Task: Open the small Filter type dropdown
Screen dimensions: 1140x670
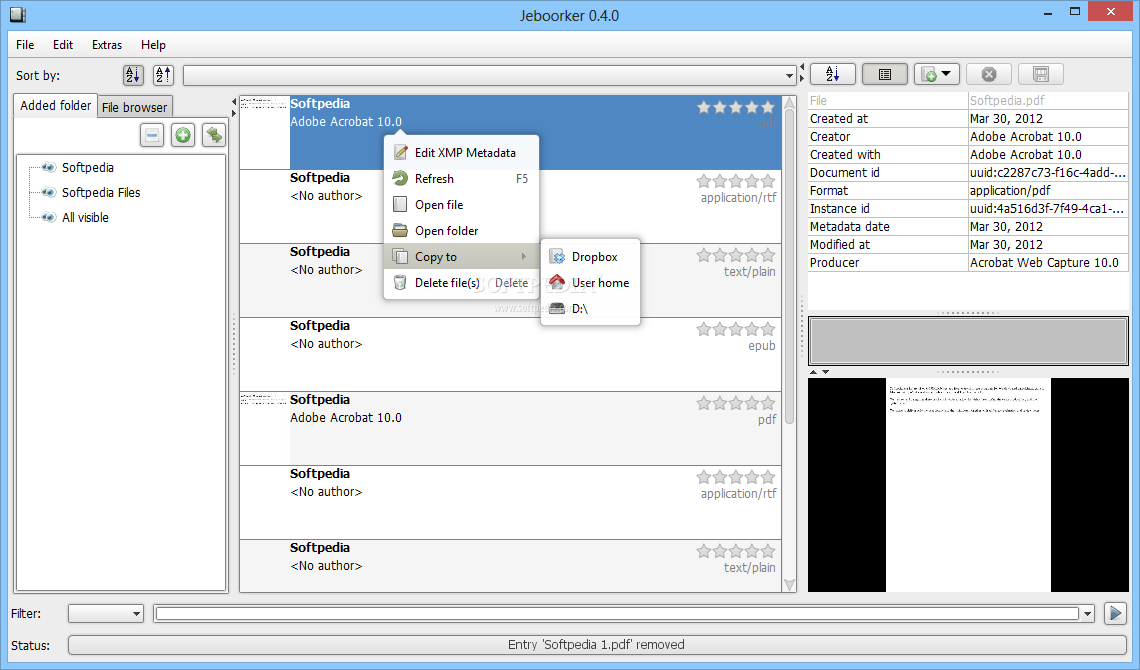Action: coord(106,613)
